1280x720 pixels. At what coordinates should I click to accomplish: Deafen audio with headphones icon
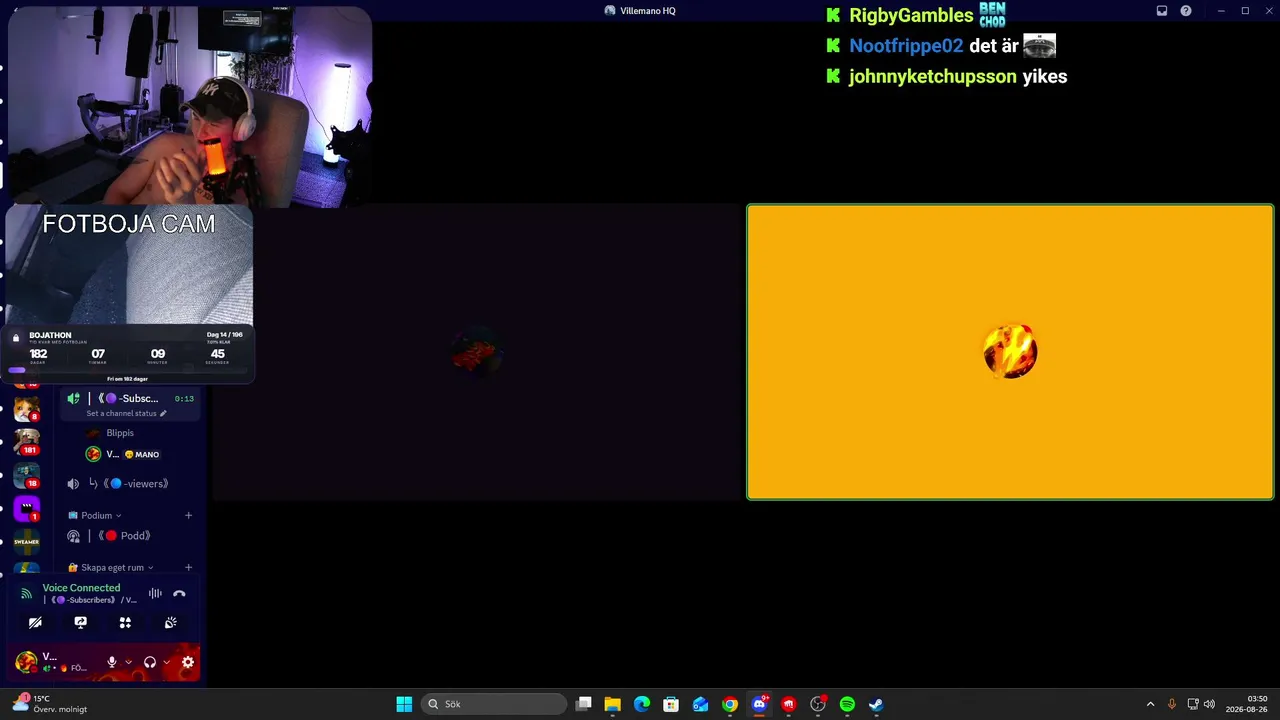click(150, 662)
